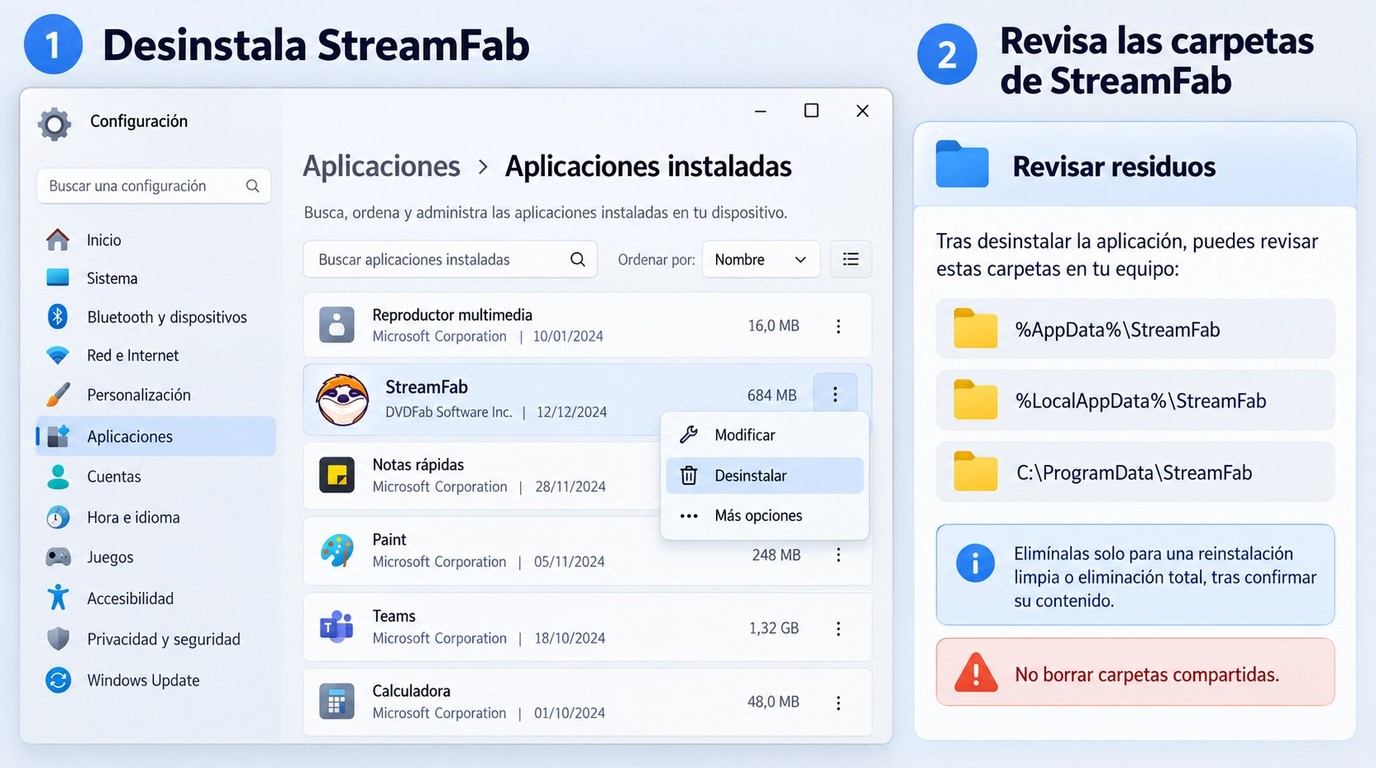Click the Teams size 1,32 GB
Image resolution: width=1376 pixels, height=768 pixels.
[x=774, y=628]
